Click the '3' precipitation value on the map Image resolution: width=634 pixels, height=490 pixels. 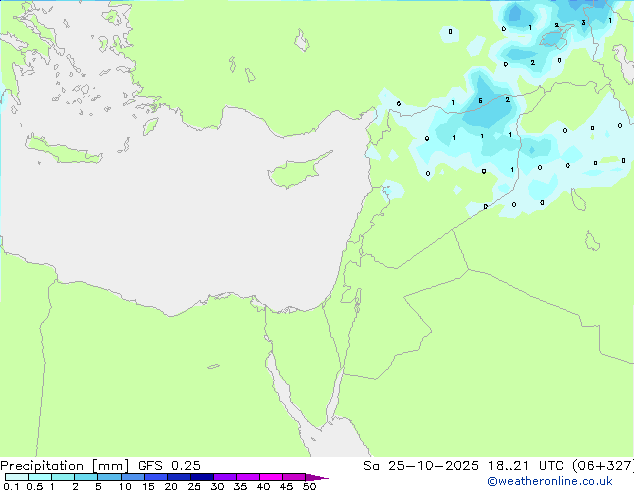point(583,22)
